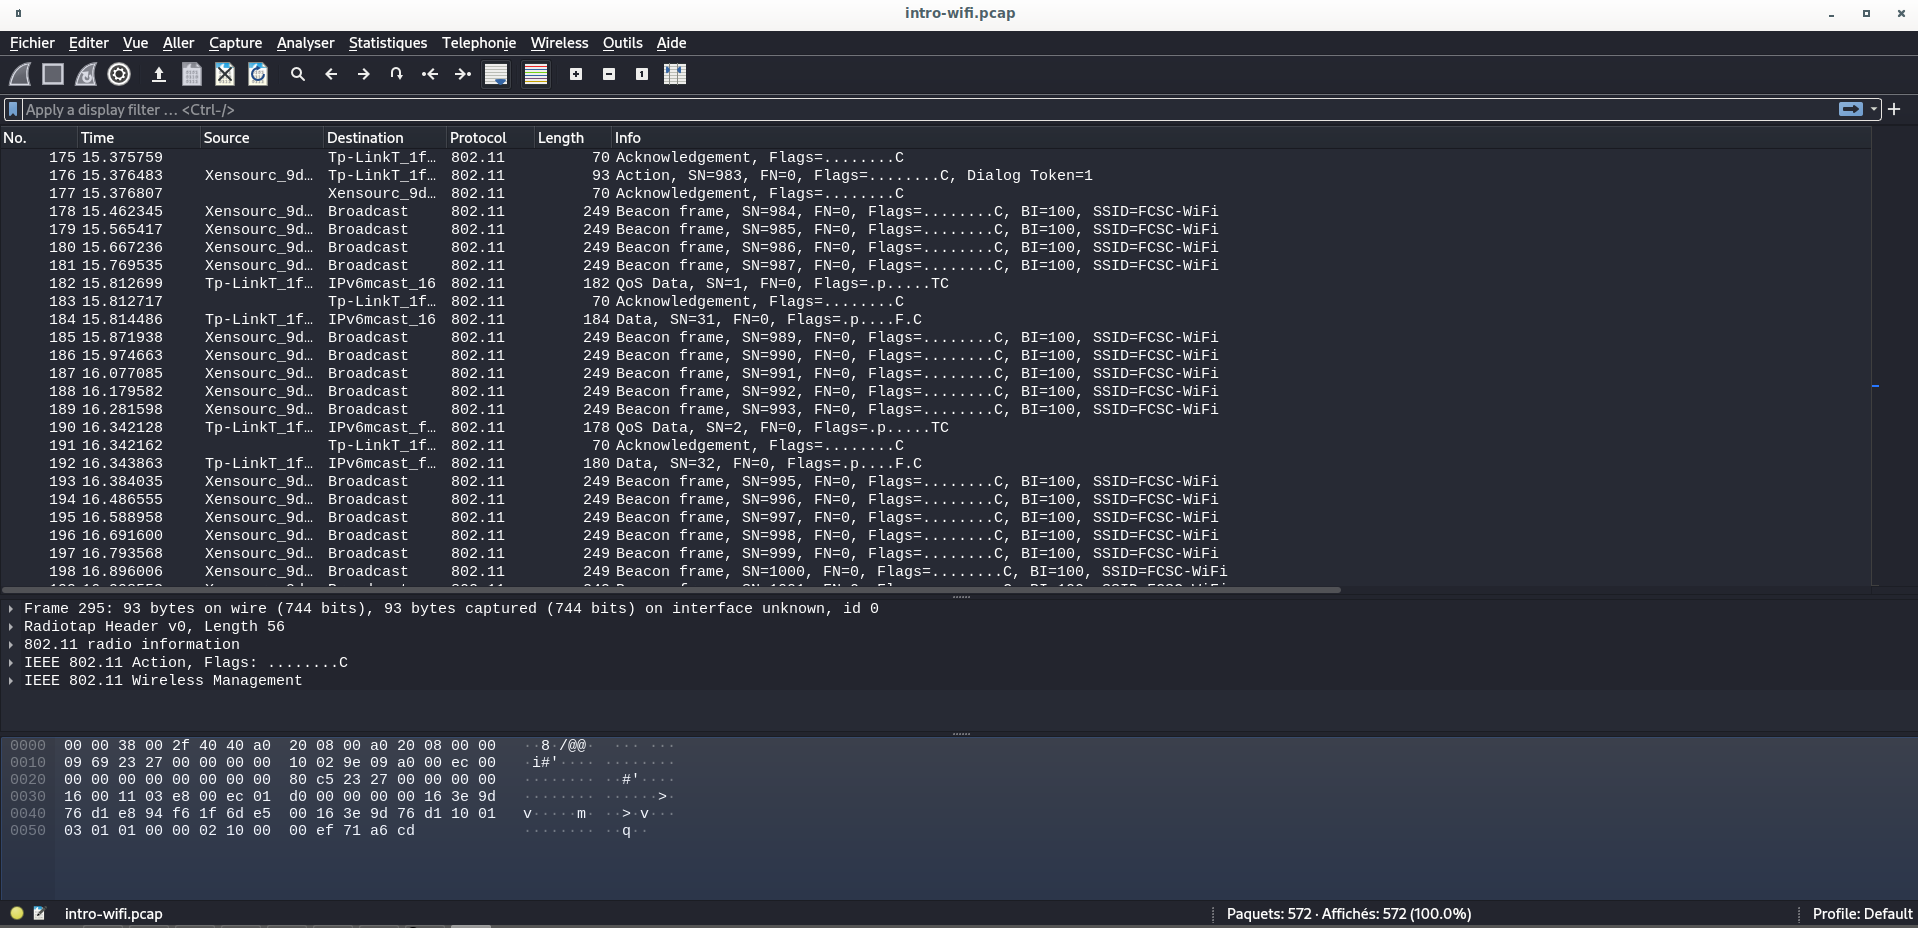Screen dimensions: 1918x928
Task: Sort by the Destination column header
Action: (385, 138)
